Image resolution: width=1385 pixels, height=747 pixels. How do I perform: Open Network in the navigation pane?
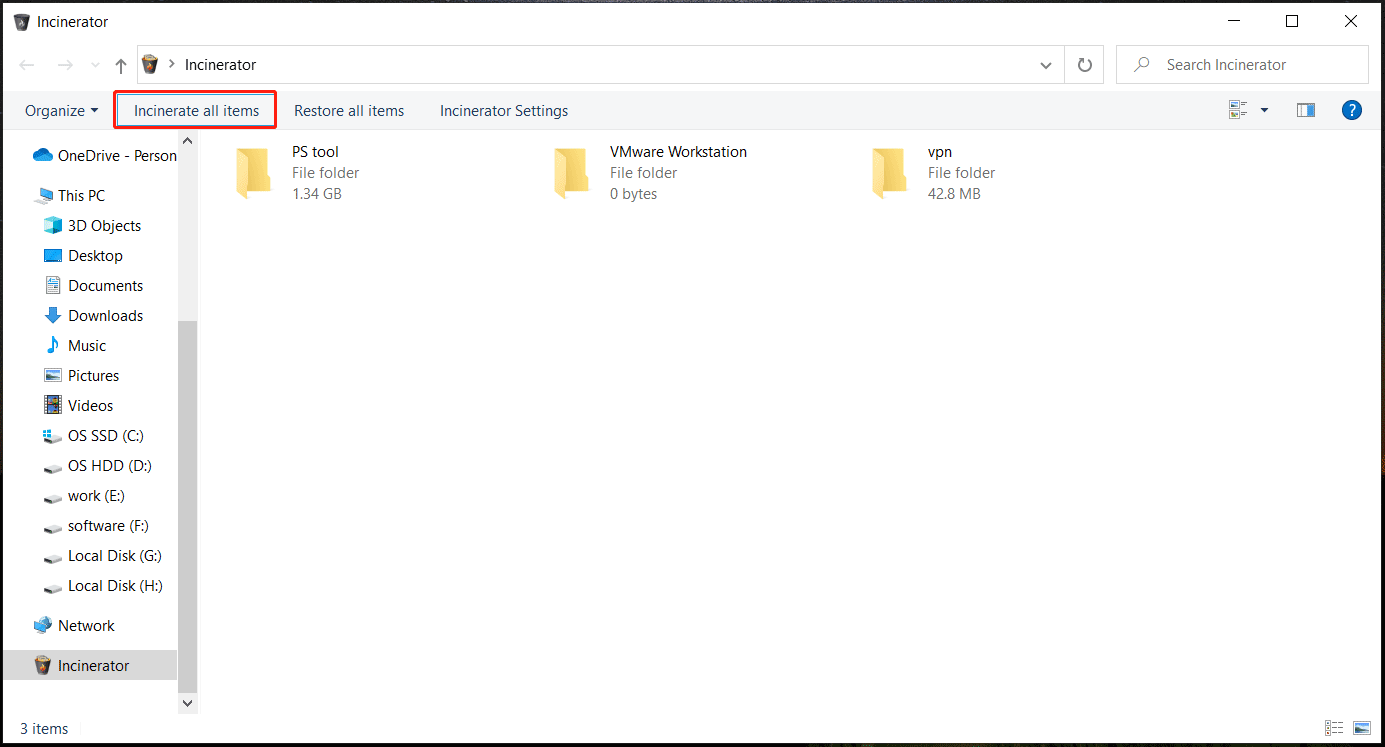pos(75,626)
